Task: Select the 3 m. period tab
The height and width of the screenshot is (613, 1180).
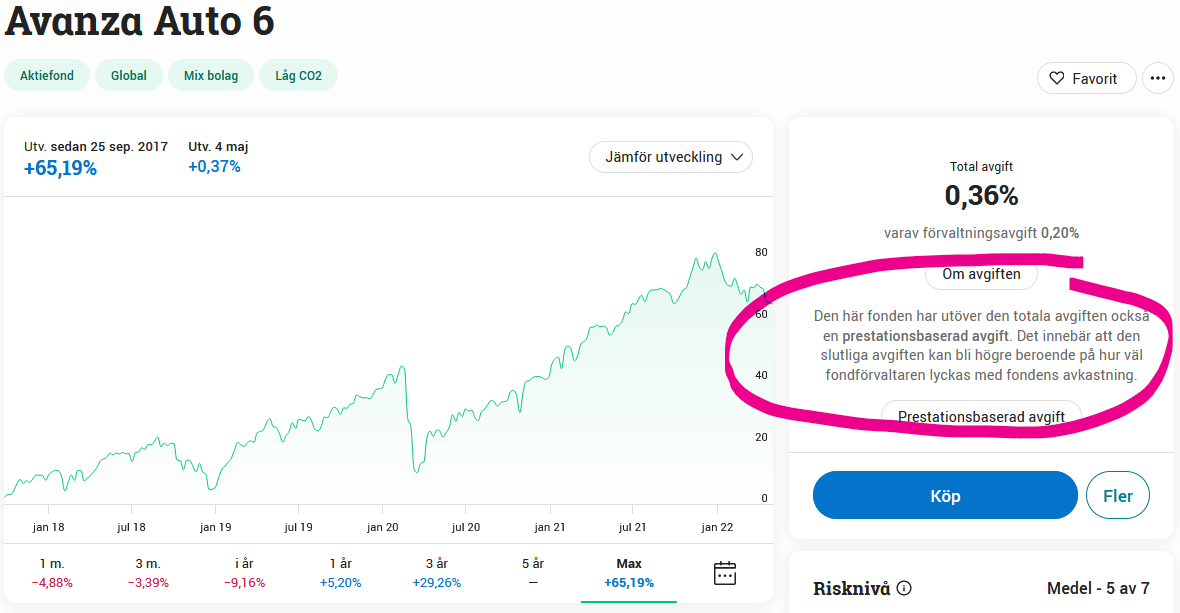Action: (x=148, y=573)
